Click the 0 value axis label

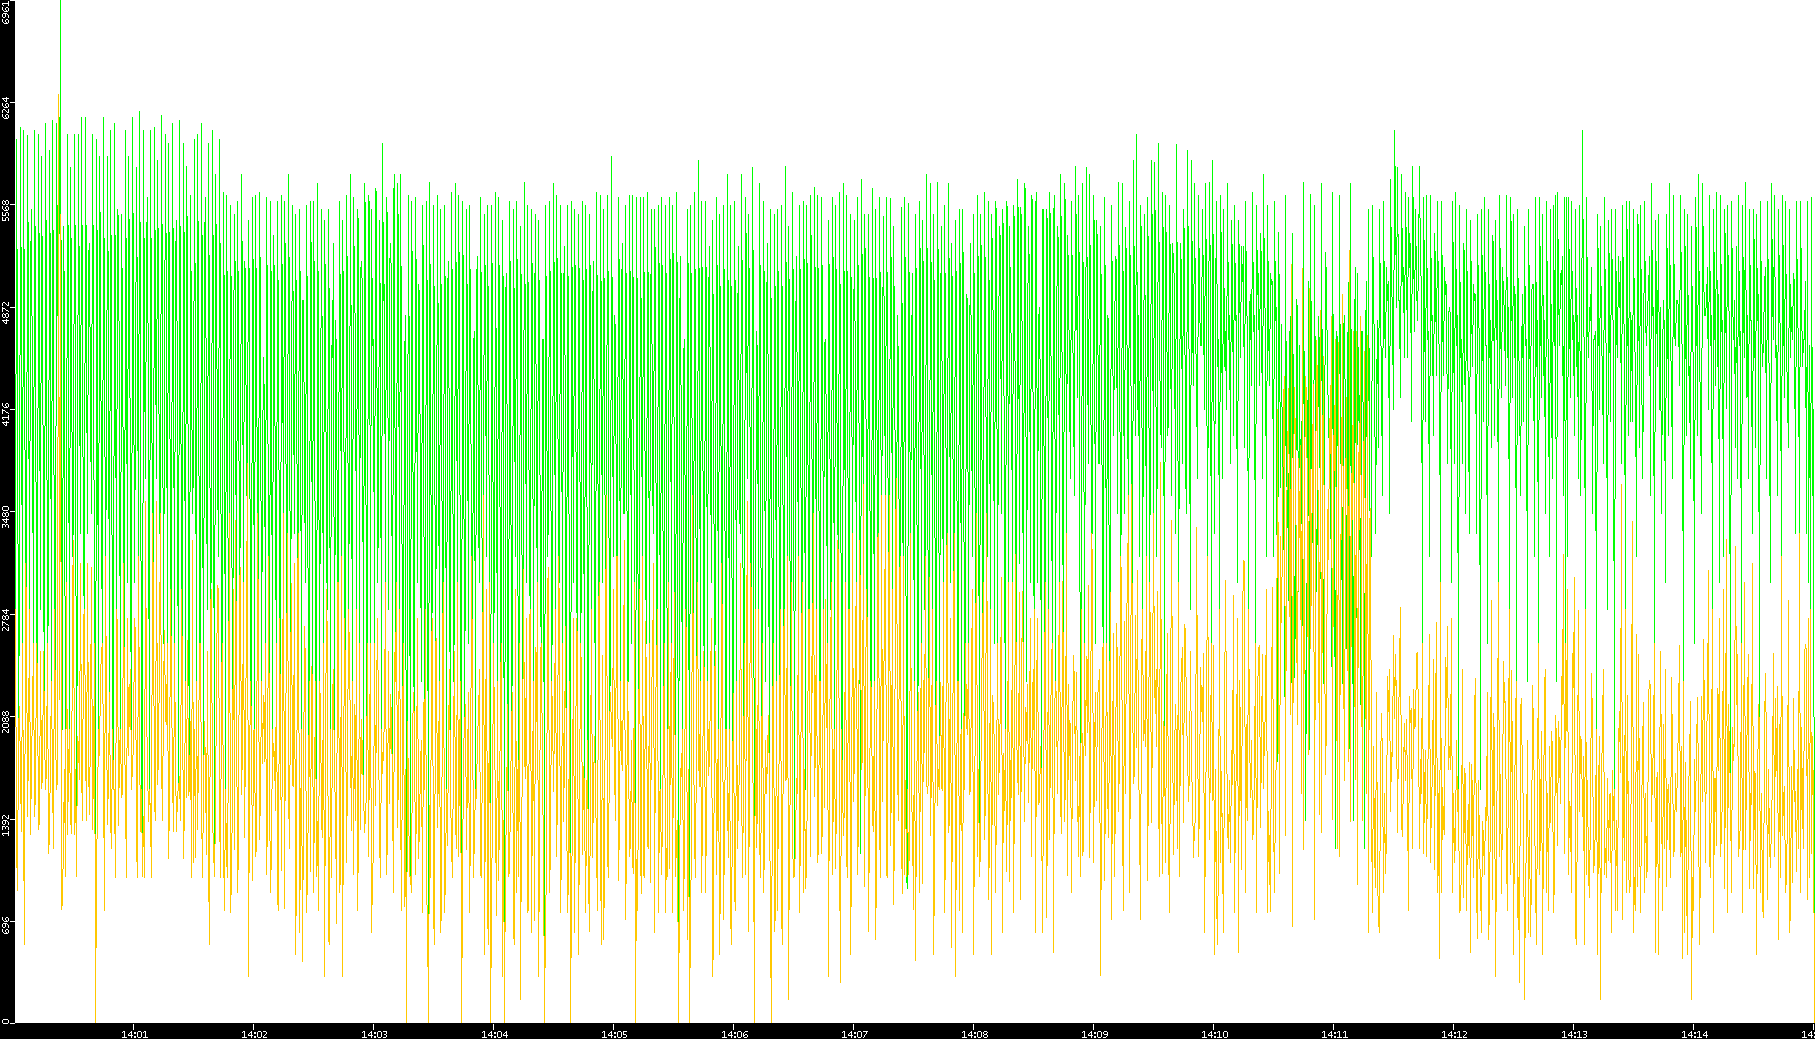7,1020
